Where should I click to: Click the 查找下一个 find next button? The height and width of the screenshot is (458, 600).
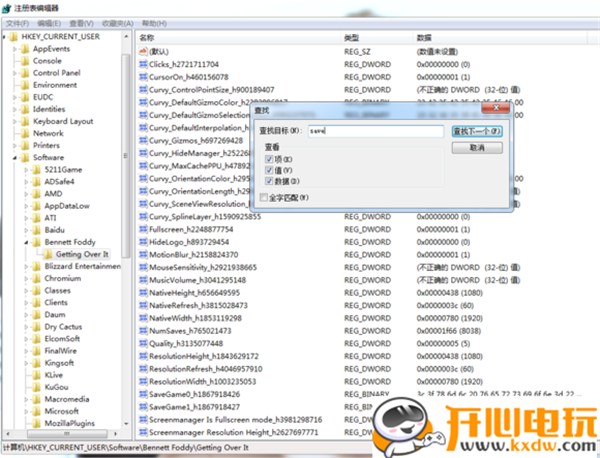pos(477,131)
